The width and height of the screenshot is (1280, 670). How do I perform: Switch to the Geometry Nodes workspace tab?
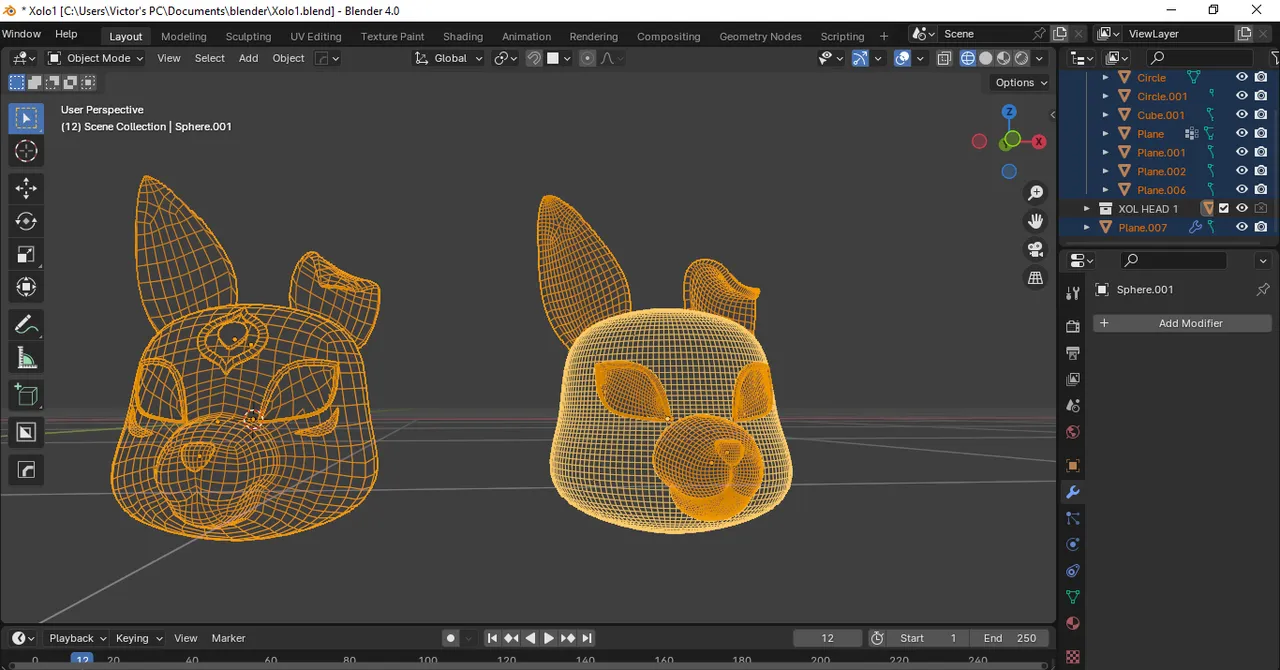[760, 36]
